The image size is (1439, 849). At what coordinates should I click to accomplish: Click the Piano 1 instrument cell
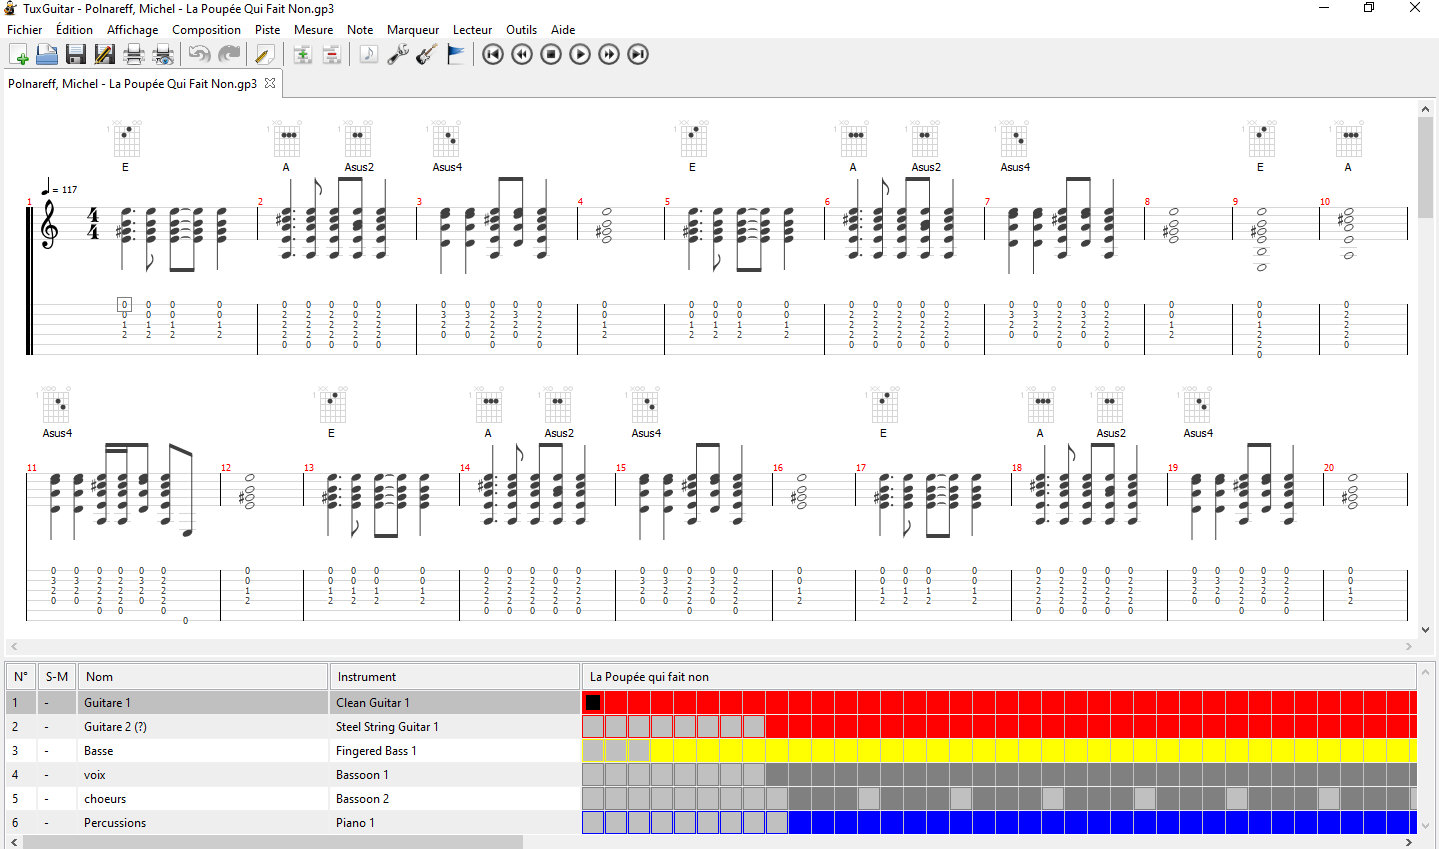pyautogui.click(x=455, y=823)
